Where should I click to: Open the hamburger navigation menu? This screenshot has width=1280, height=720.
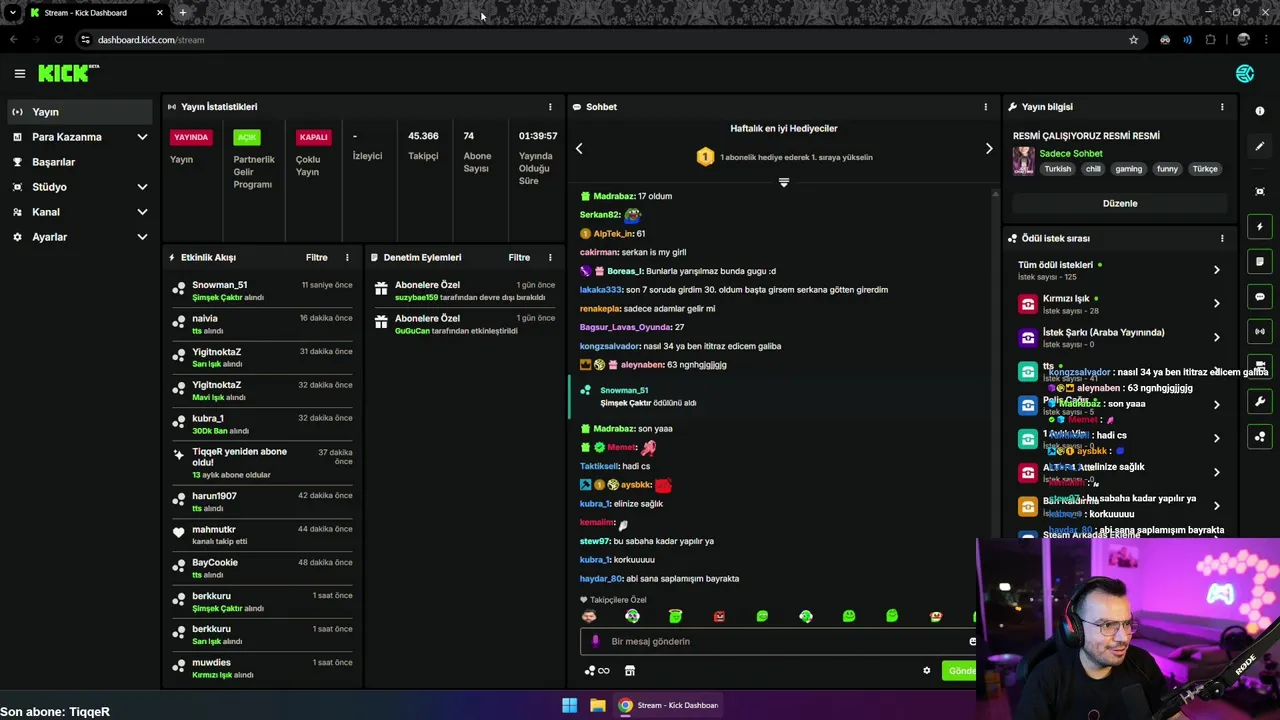click(19, 73)
